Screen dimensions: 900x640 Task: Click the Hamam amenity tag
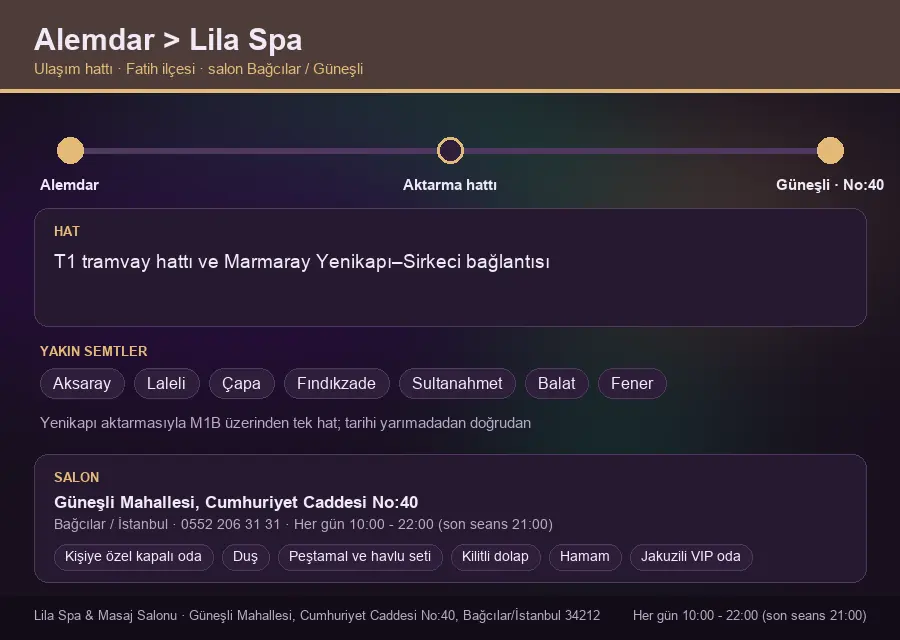(x=585, y=557)
